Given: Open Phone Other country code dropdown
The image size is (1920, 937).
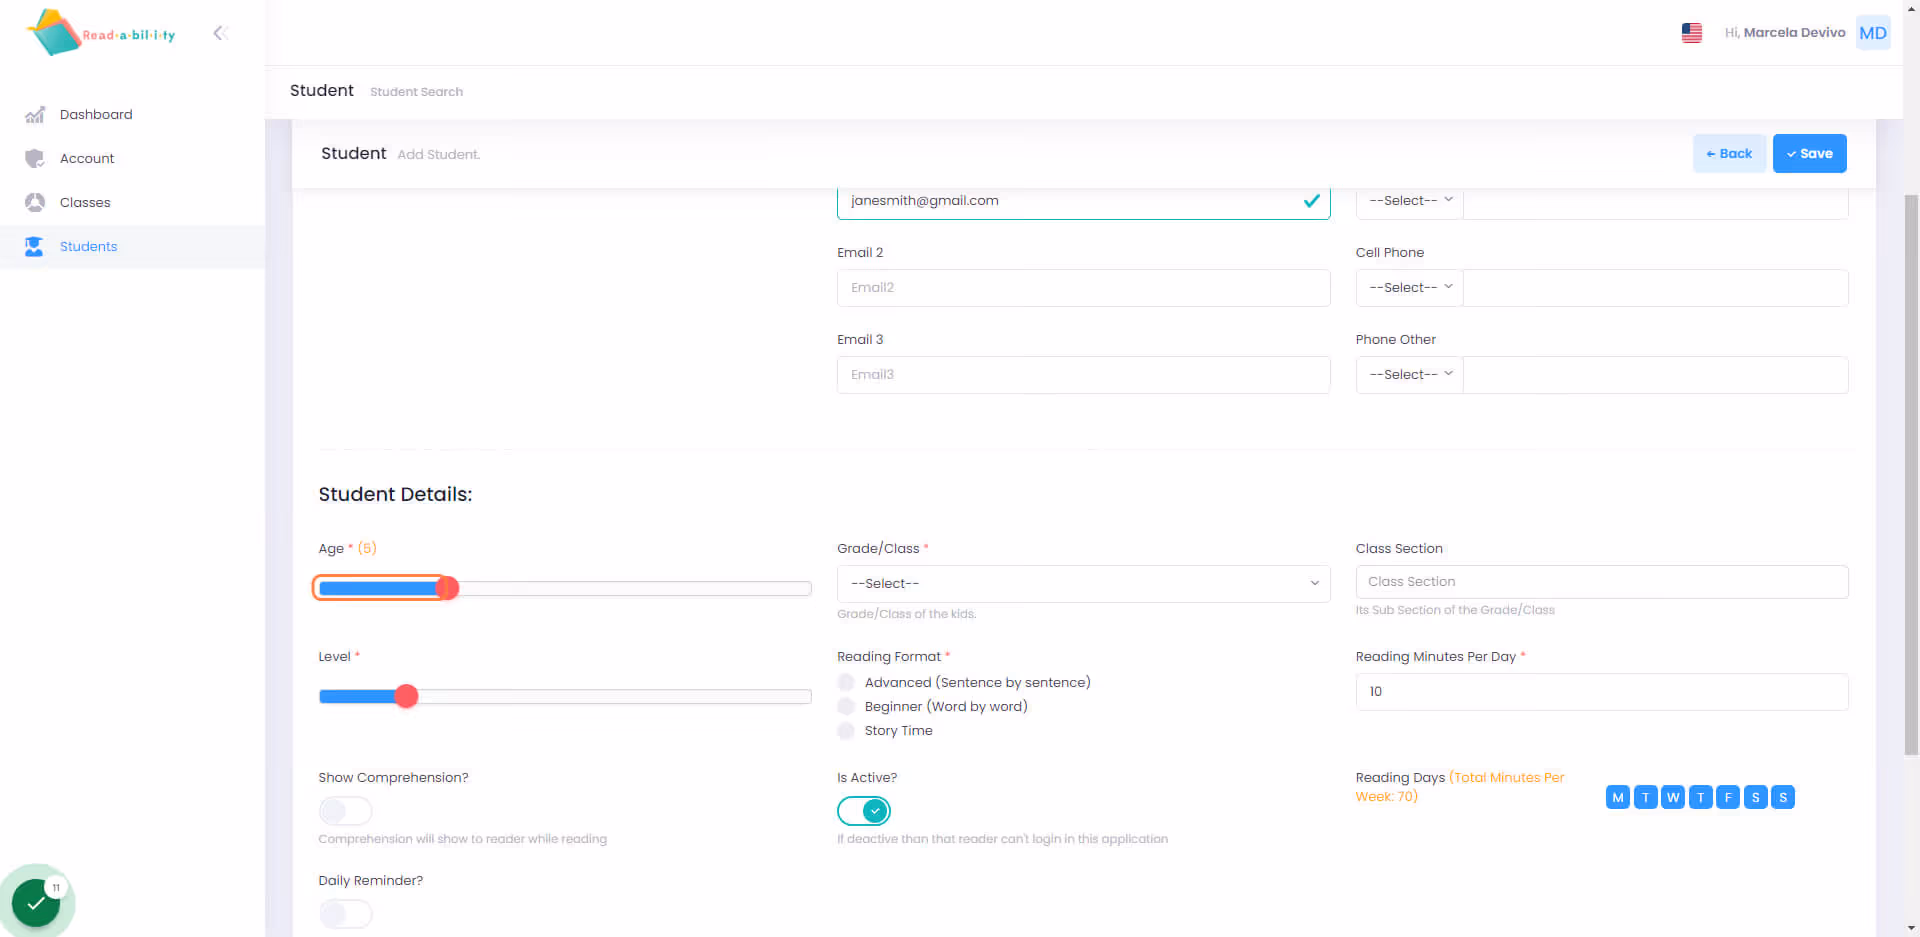Looking at the screenshot, I should [x=1409, y=375].
